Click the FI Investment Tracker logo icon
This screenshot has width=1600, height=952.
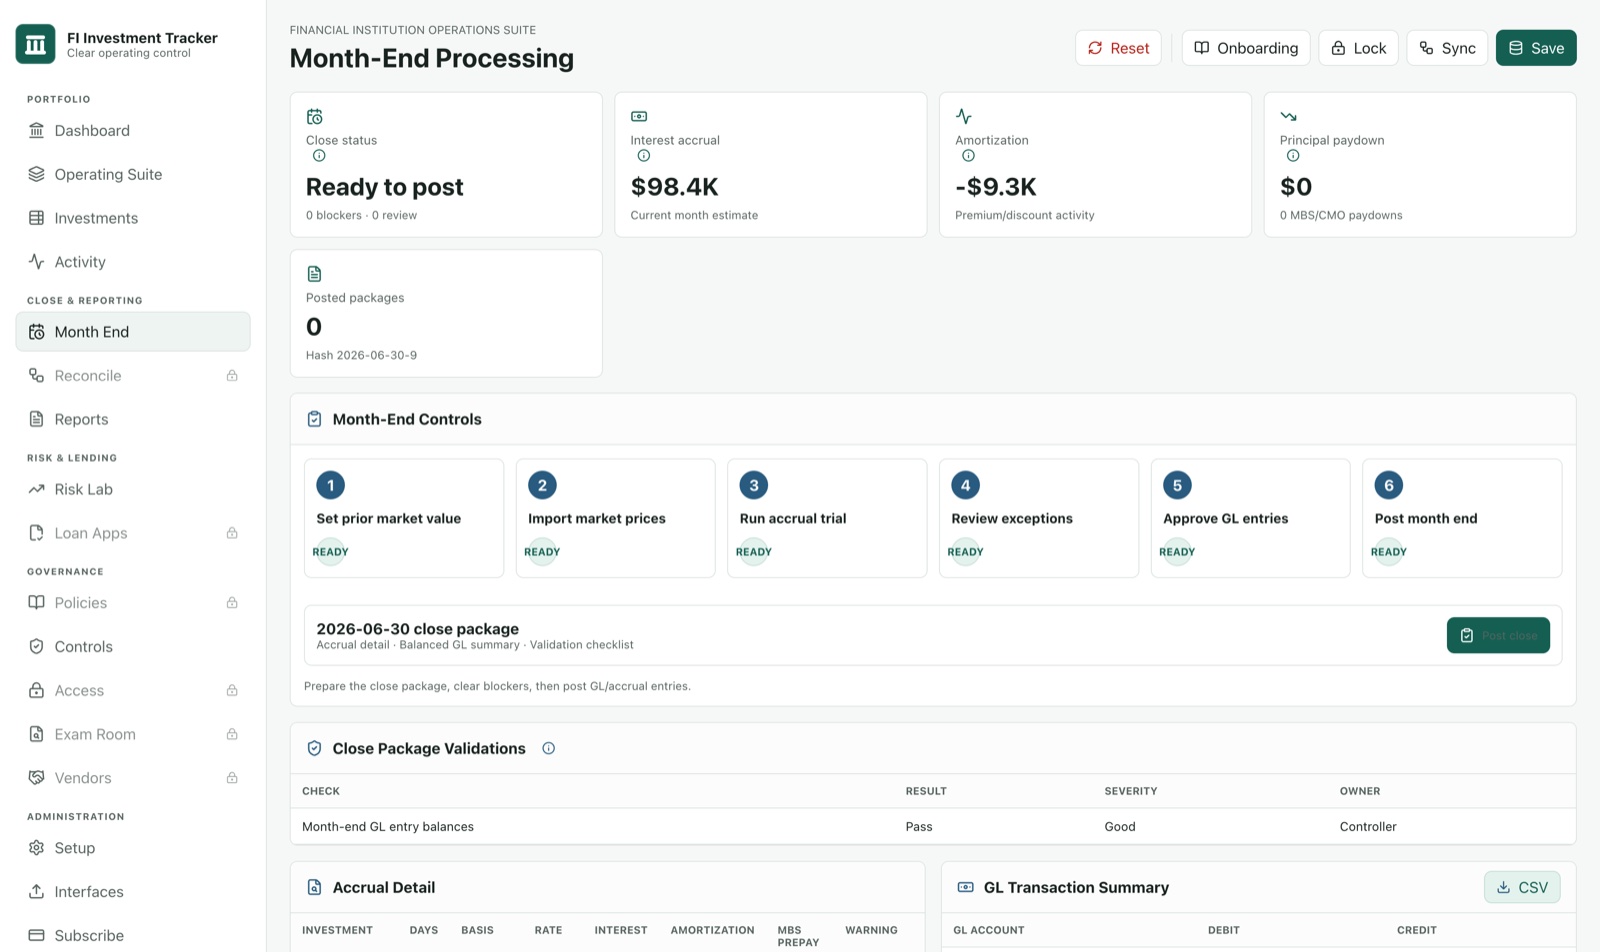[x=36, y=44]
